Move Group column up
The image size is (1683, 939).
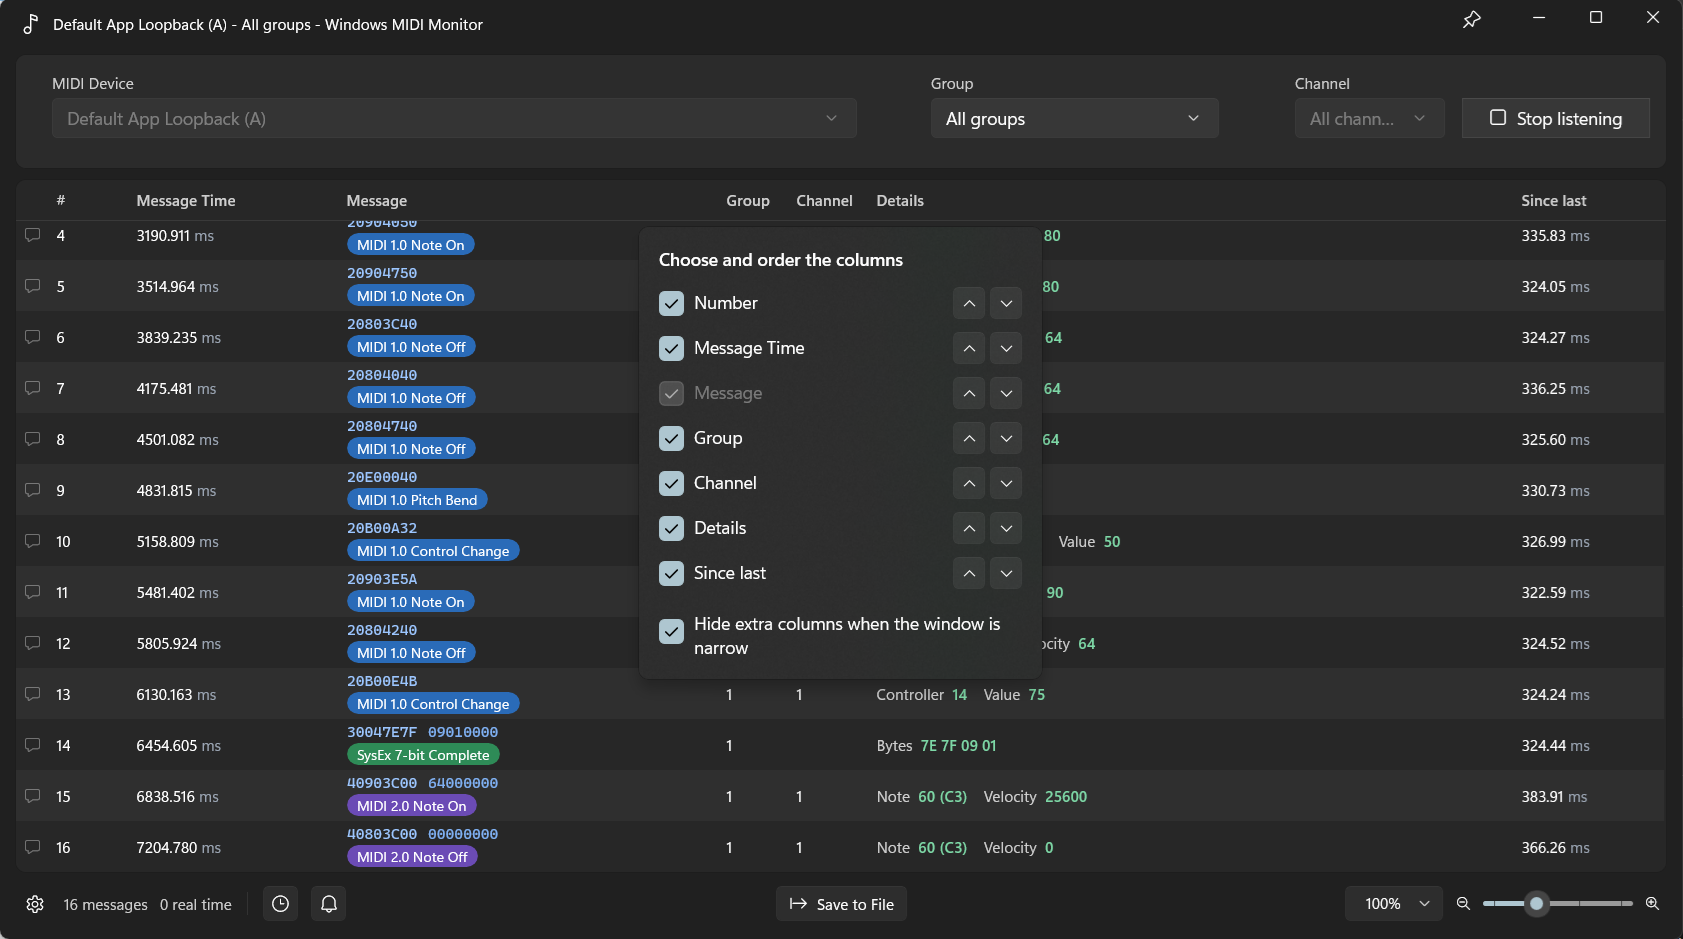(969, 438)
